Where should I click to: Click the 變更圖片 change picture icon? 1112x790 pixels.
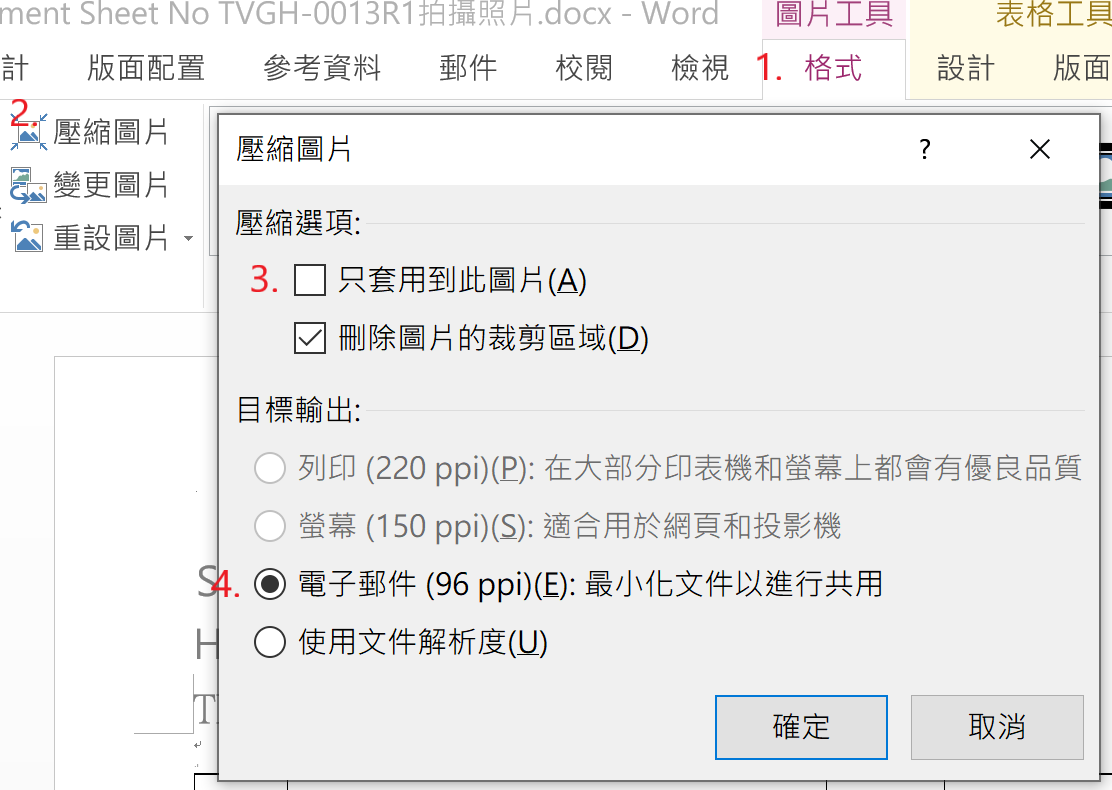28,185
